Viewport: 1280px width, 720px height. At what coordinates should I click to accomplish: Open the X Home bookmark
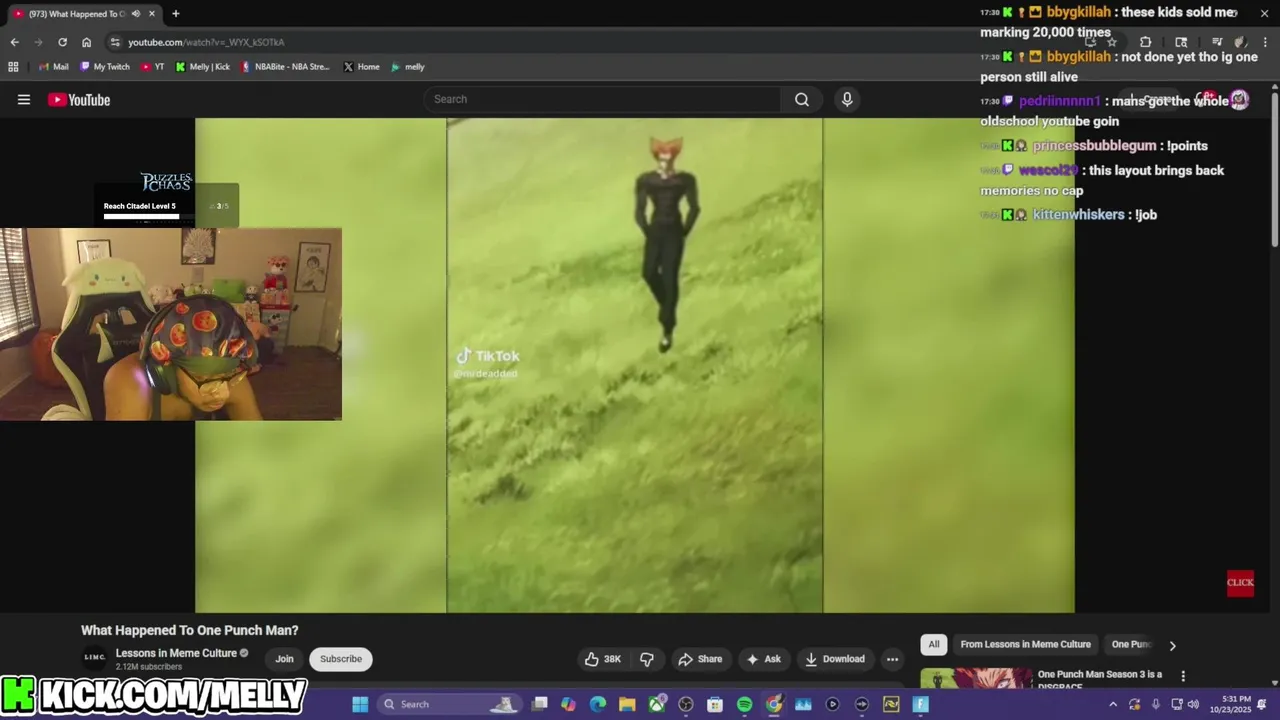click(361, 67)
